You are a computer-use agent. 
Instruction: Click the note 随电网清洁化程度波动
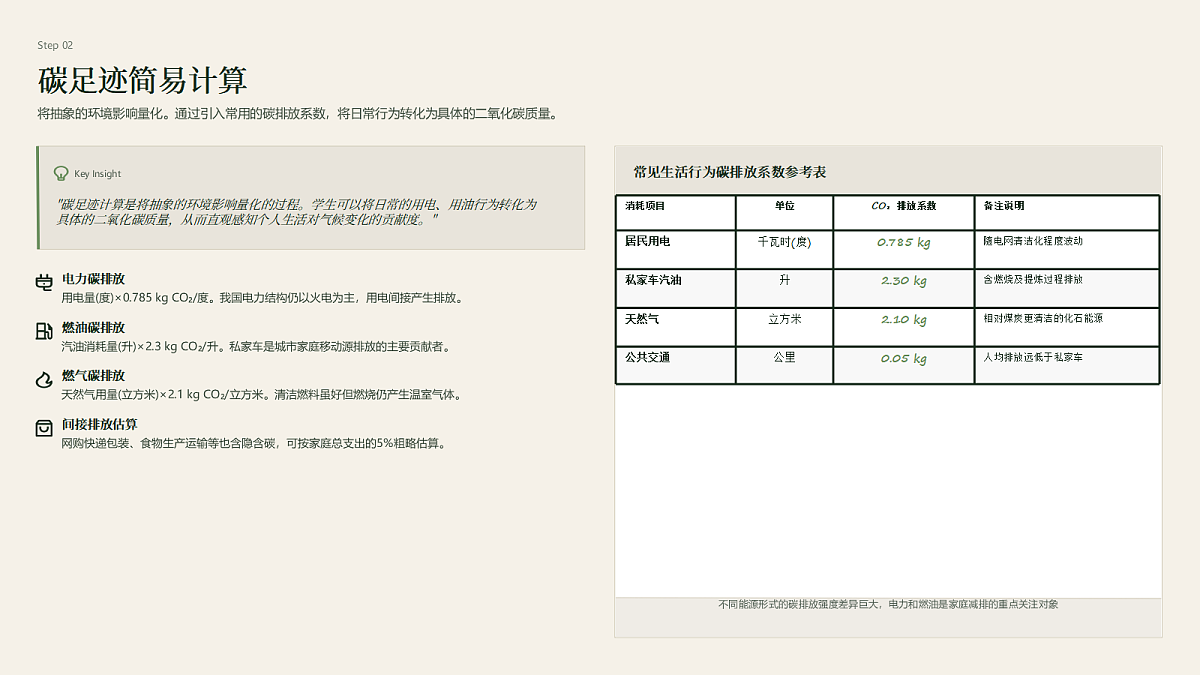[1033, 241]
